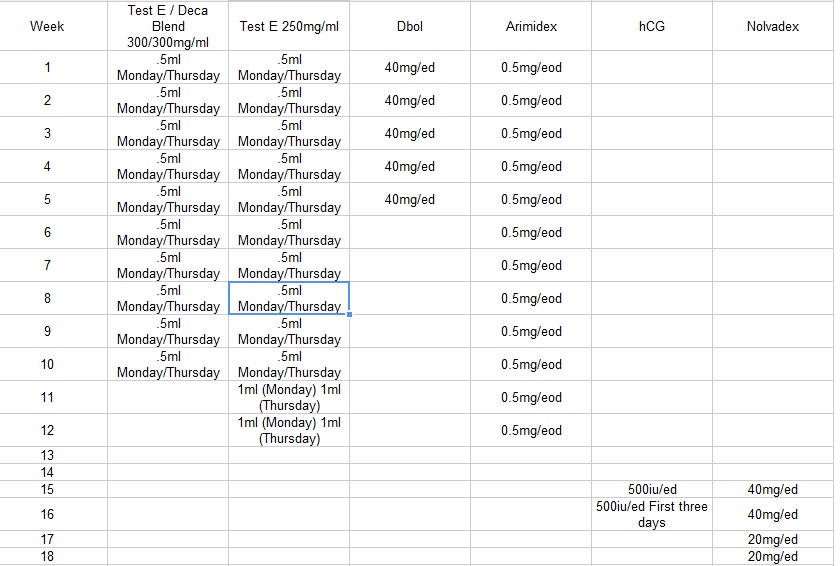Click the week 3 Dbol "40mg/ed" cell

(410, 134)
